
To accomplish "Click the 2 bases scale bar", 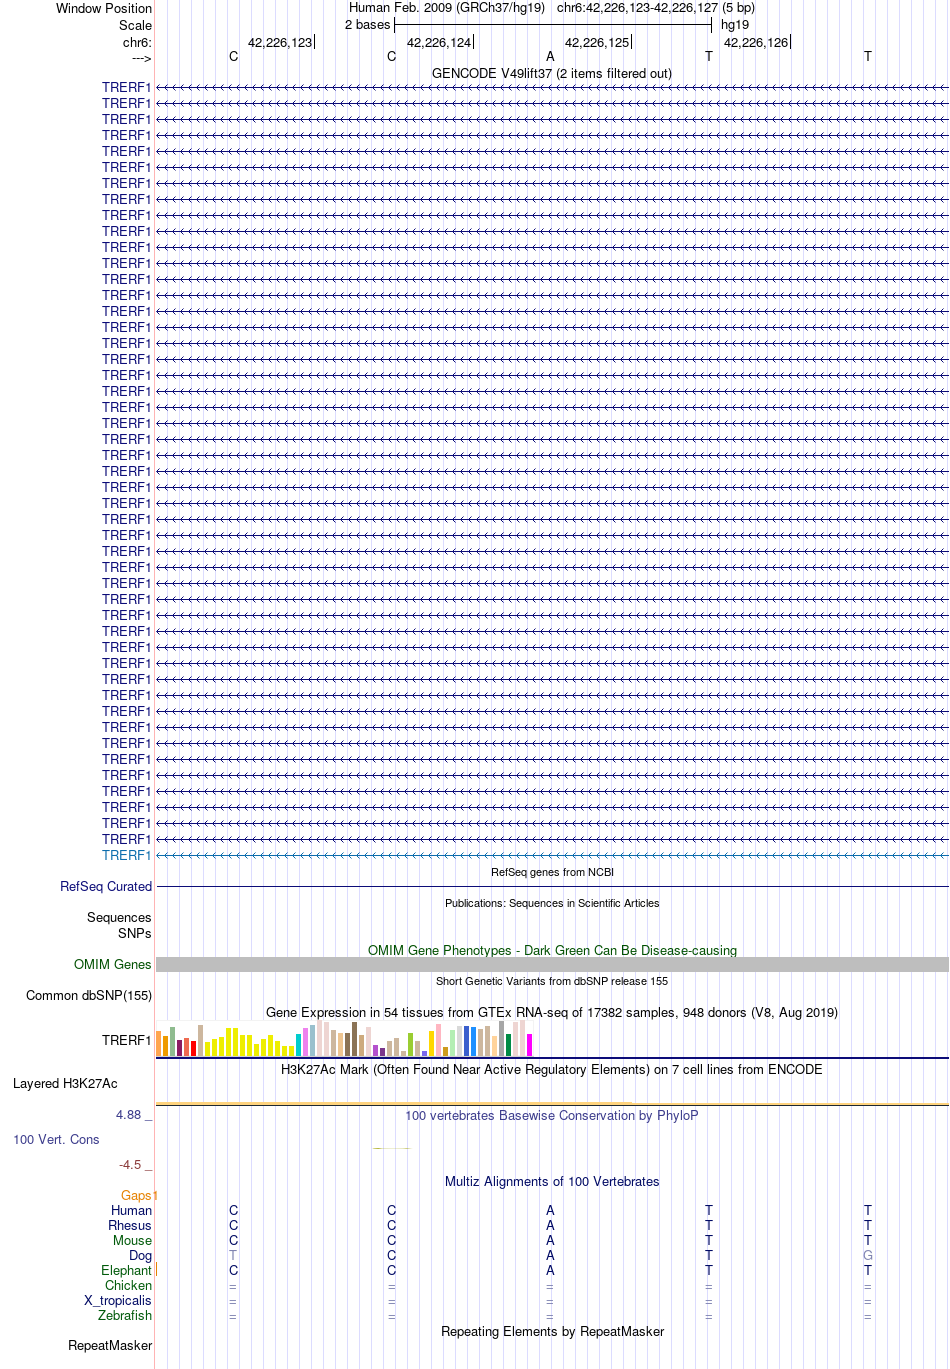I will click(552, 25).
